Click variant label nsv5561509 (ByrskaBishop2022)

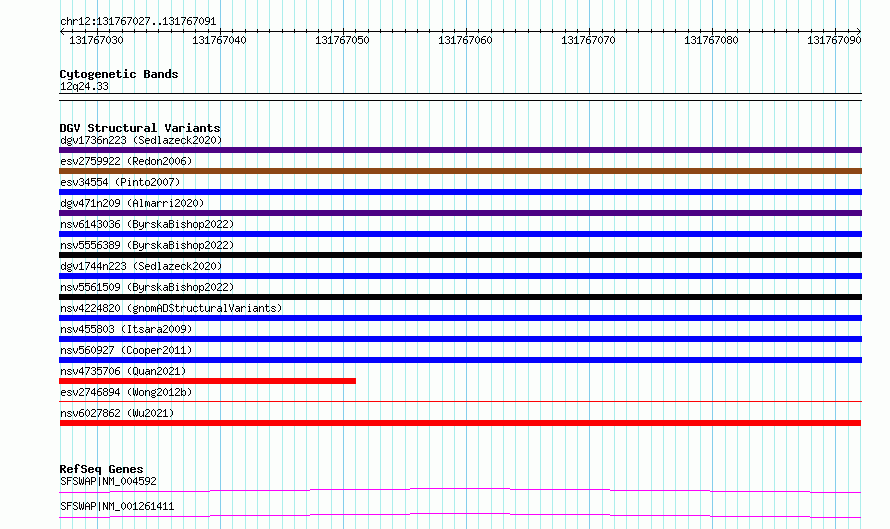click(147, 287)
